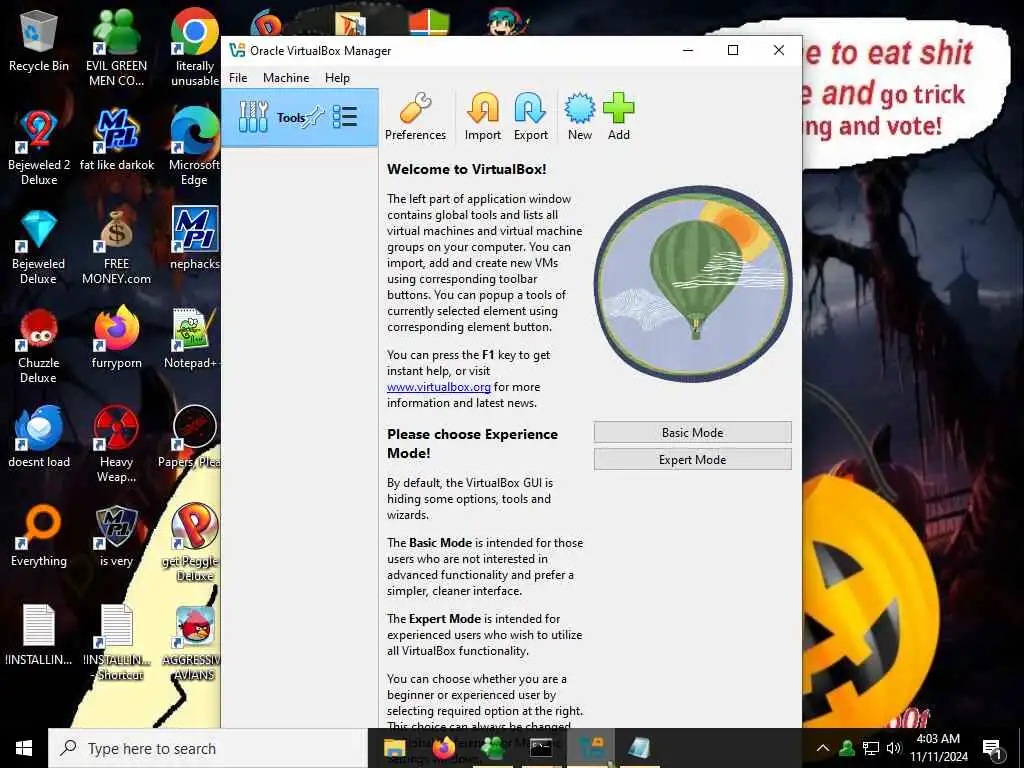Select the Tools item in left pane

tap(300, 118)
